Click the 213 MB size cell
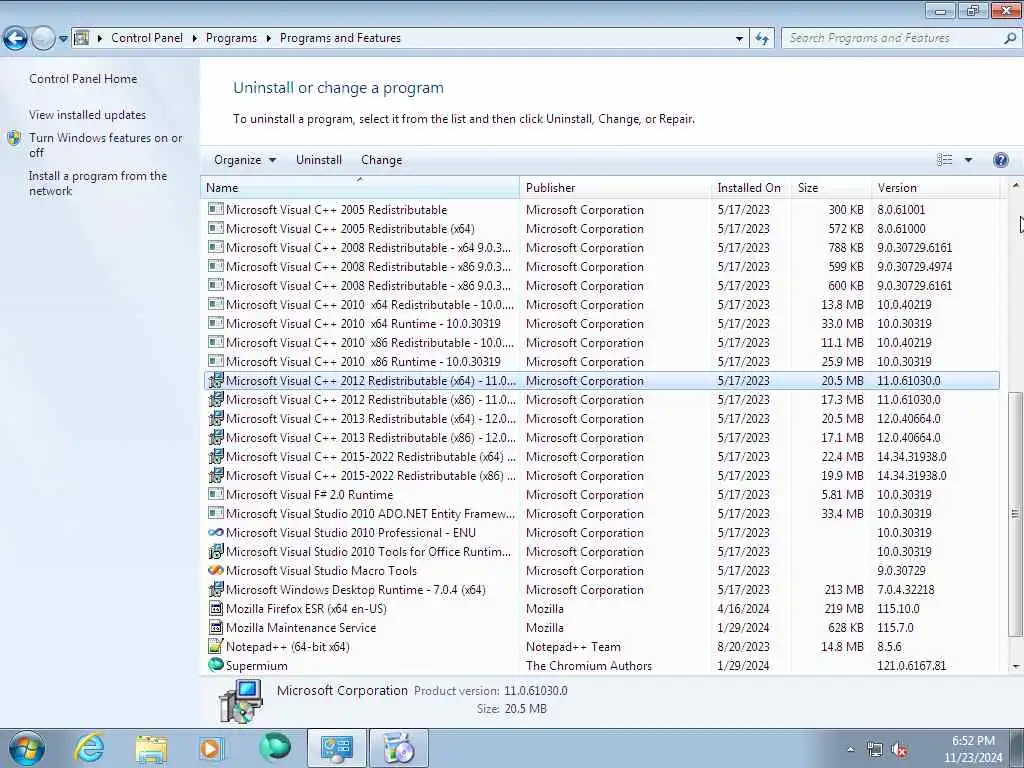 (844, 589)
